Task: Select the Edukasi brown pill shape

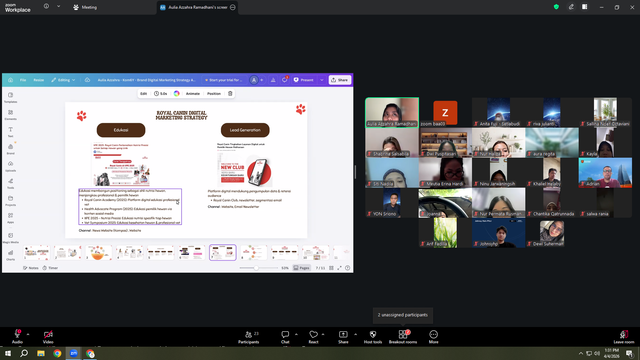Action: [x=121, y=130]
